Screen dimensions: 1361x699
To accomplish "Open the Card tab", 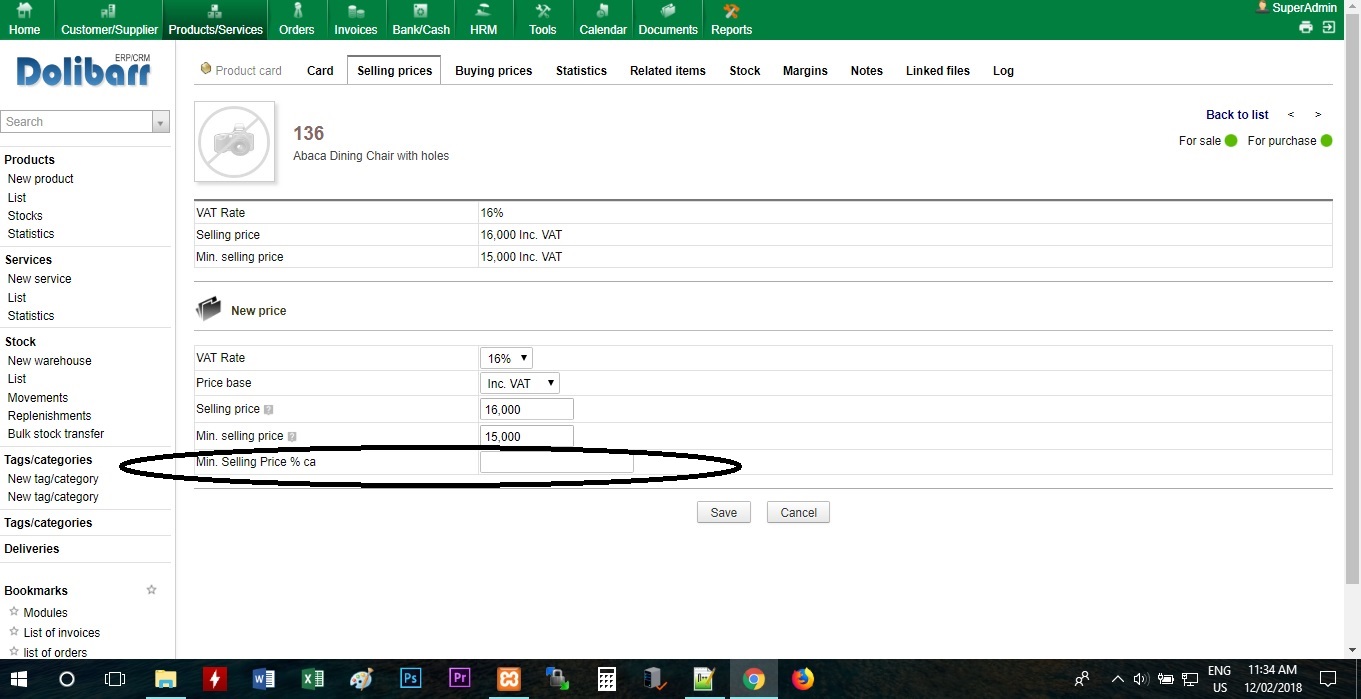I will (x=320, y=71).
